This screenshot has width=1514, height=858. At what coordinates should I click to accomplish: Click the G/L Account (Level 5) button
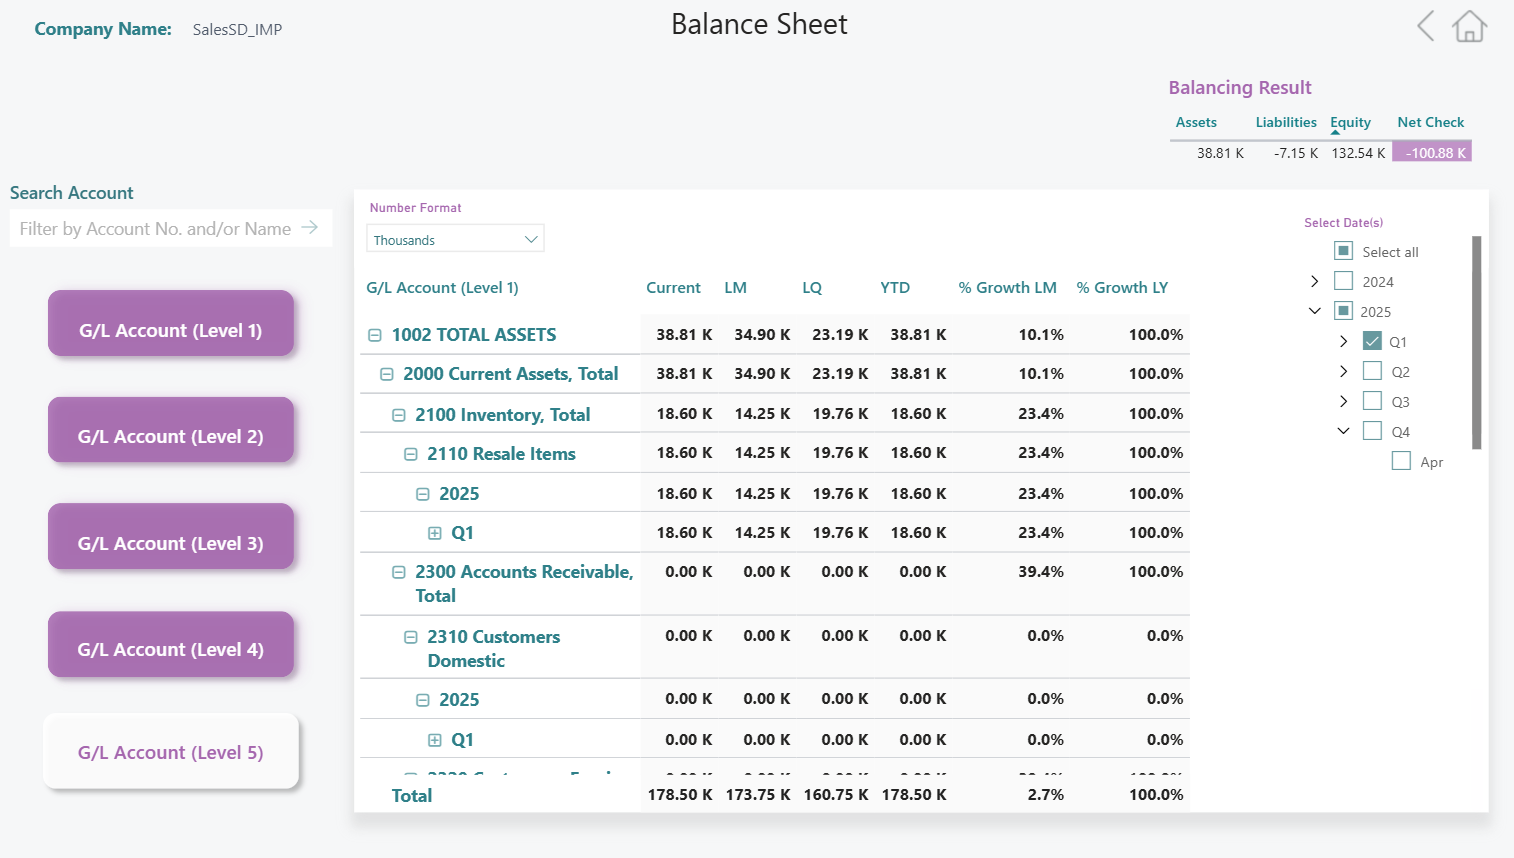tap(171, 752)
